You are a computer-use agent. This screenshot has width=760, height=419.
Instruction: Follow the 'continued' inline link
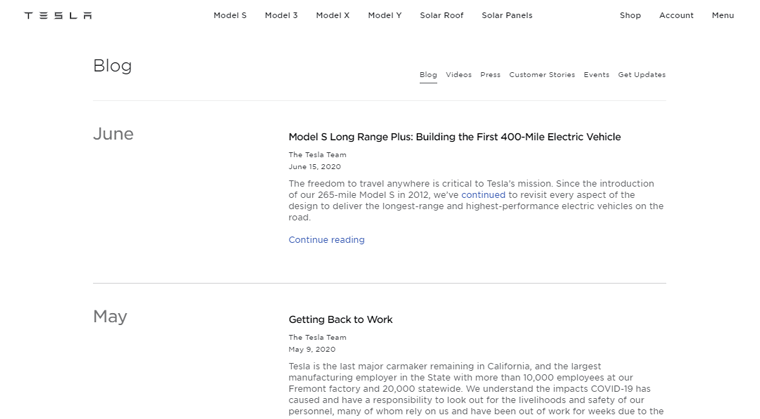click(x=483, y=195)
